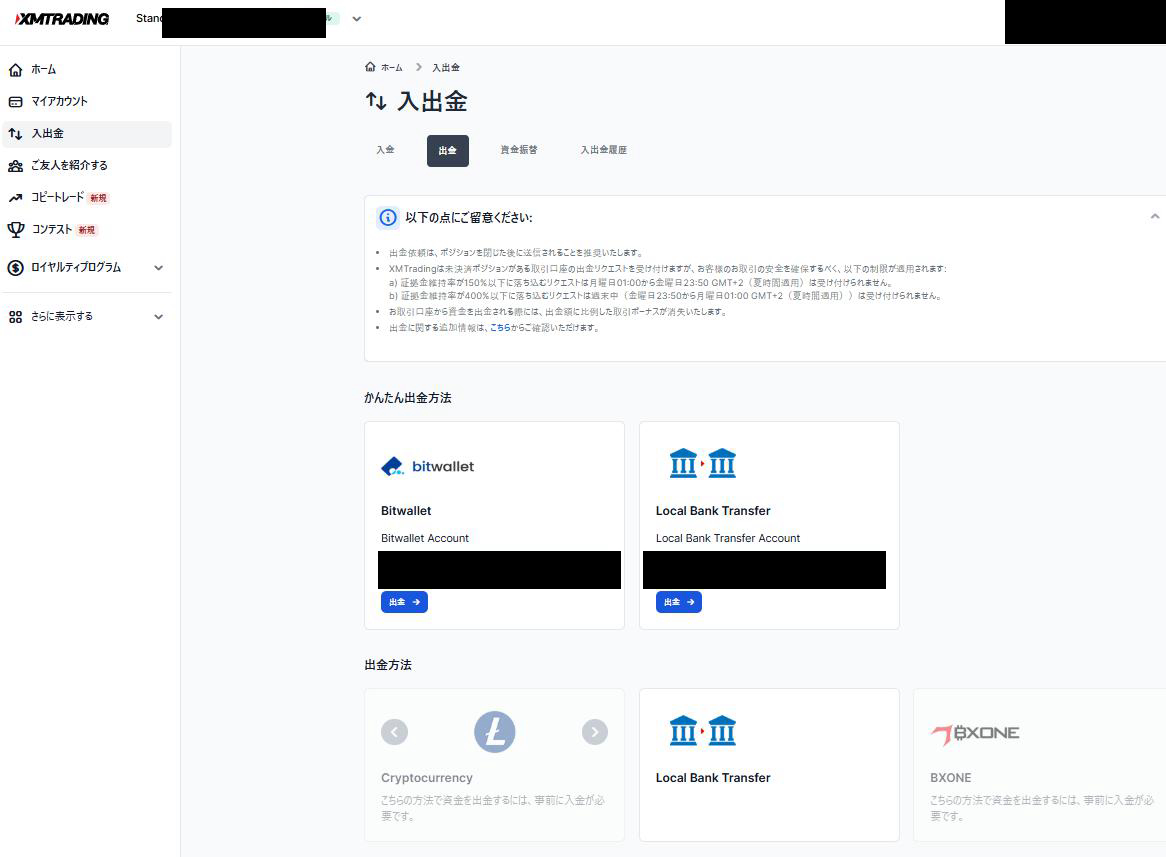Click the Litecoin coin icon
Viewport: 1166px width, 857px height.
coord(495,732)
